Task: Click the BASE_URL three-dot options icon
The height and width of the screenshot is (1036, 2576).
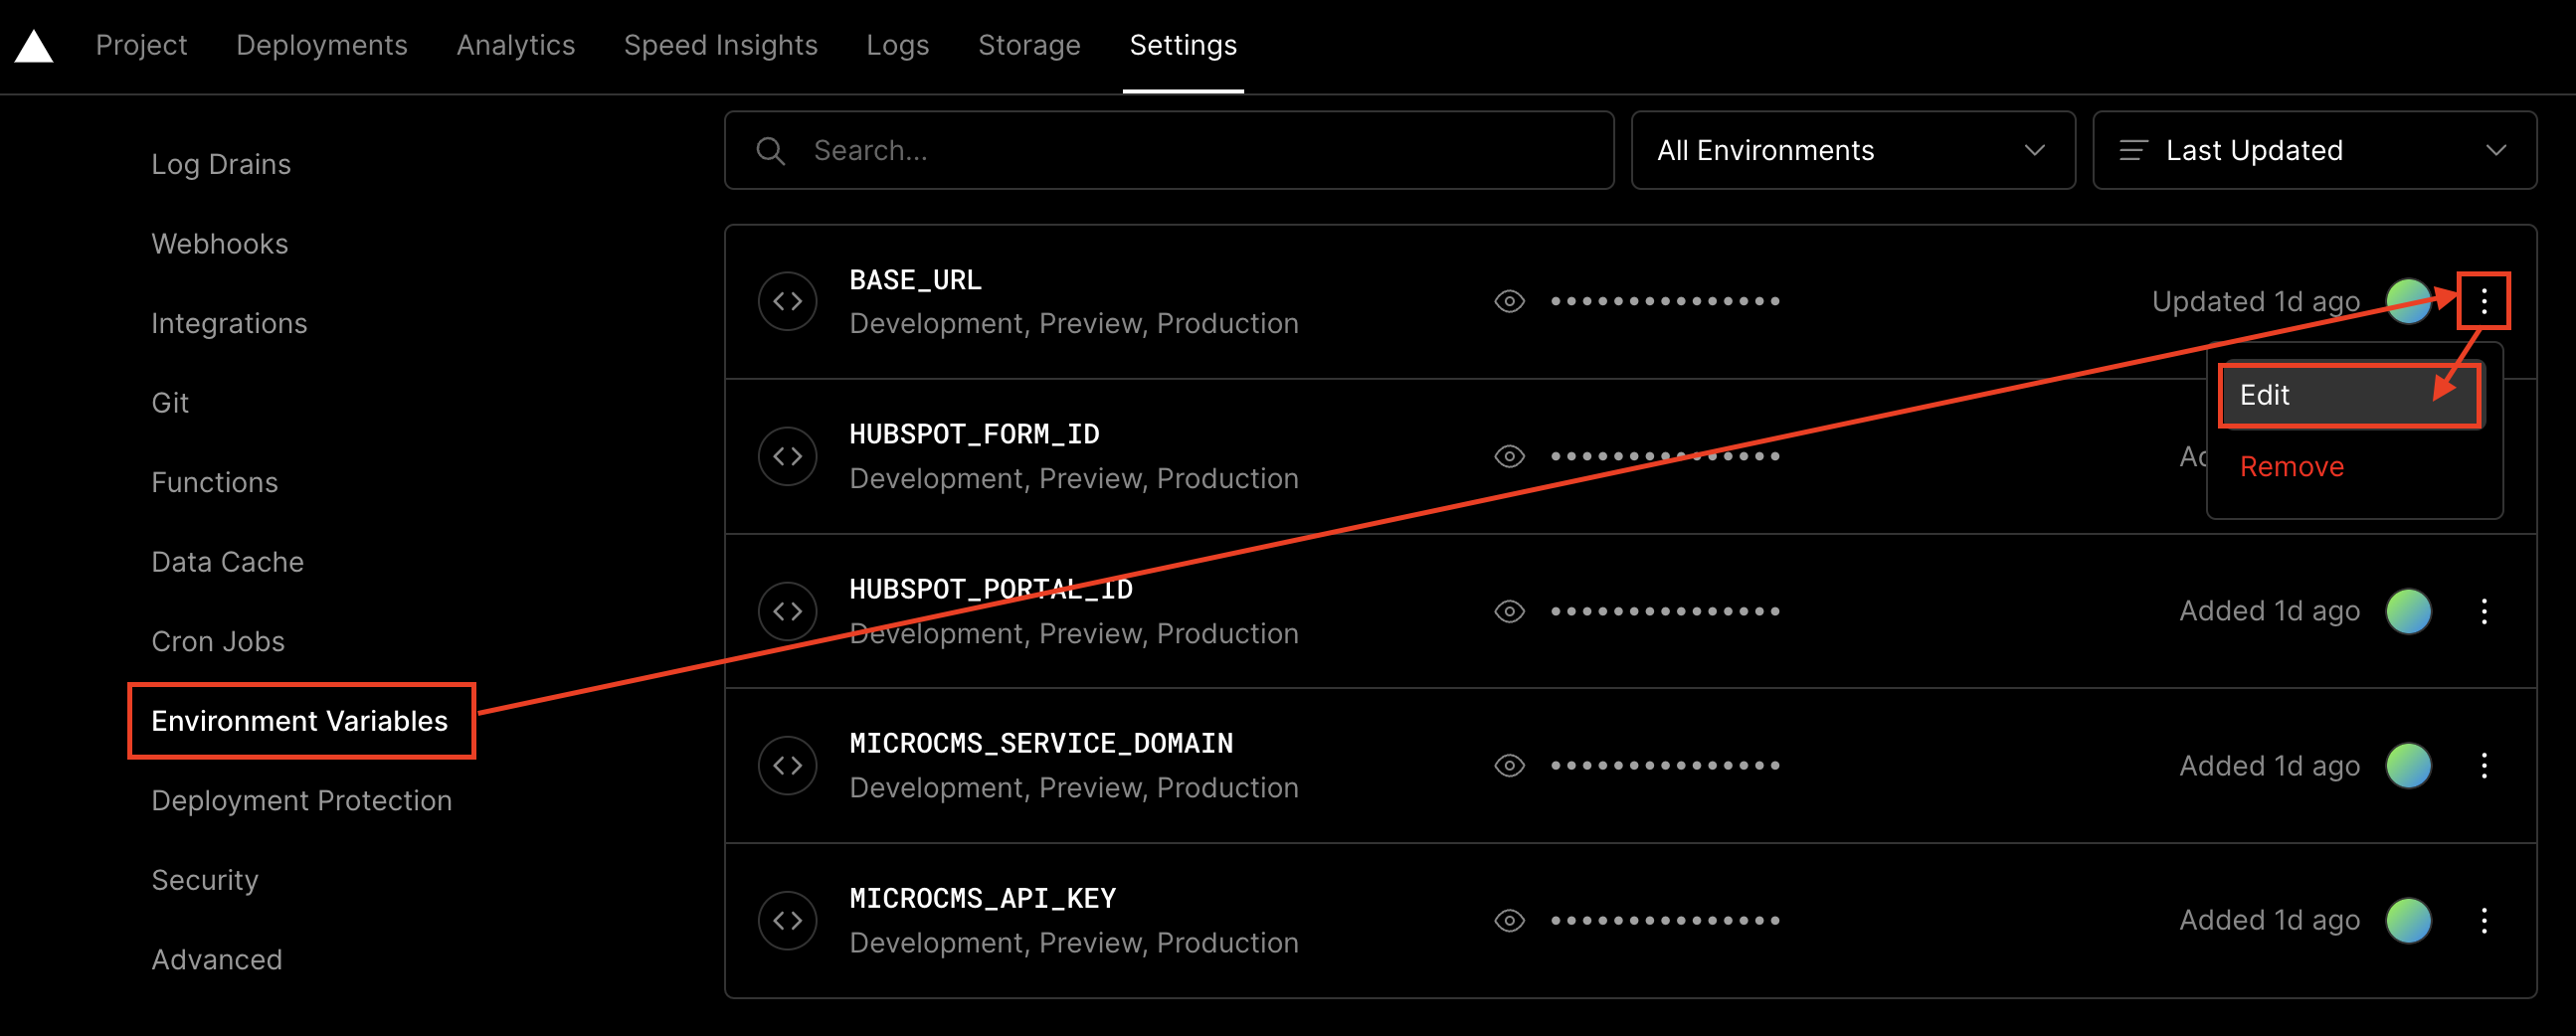Action: click(2483, 301)
